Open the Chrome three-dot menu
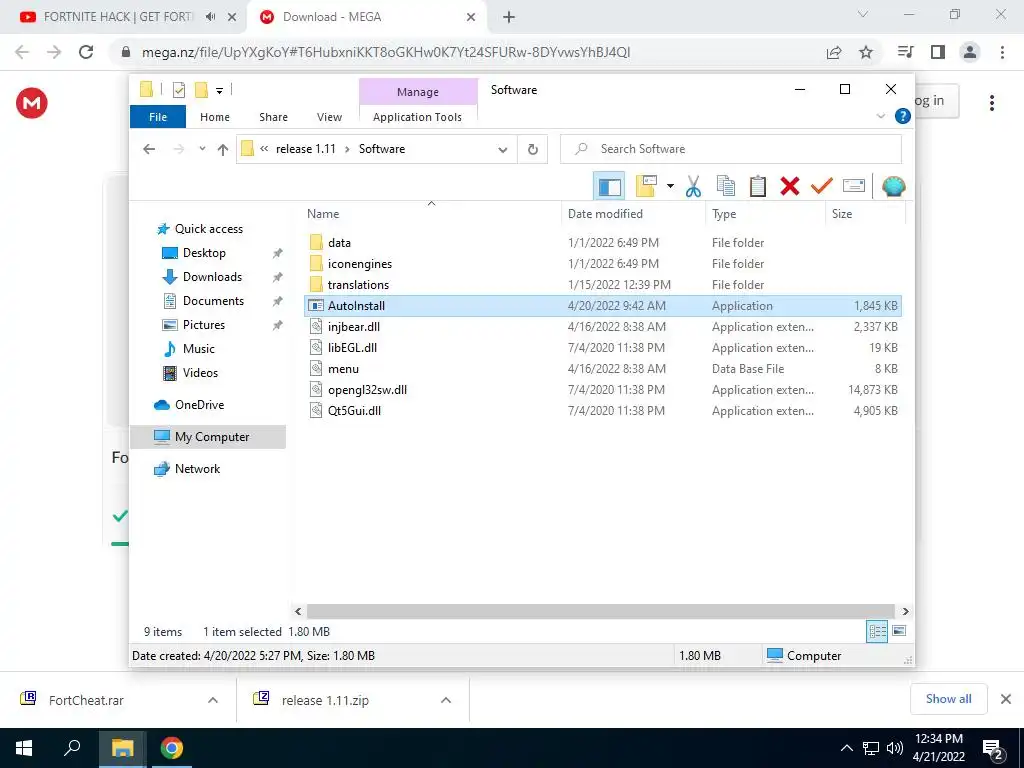 click(1002, 52)
